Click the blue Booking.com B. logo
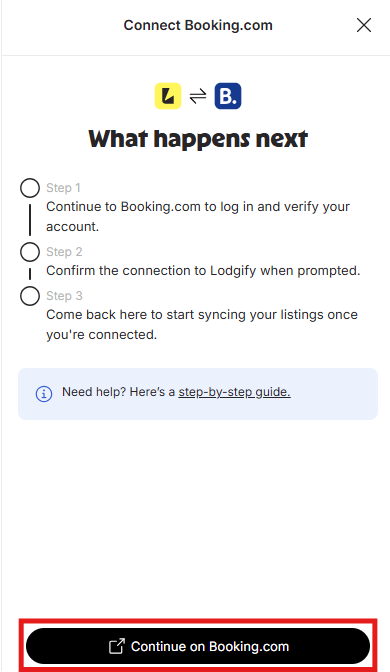Viewport: 390px width, 672px height. 228,96
